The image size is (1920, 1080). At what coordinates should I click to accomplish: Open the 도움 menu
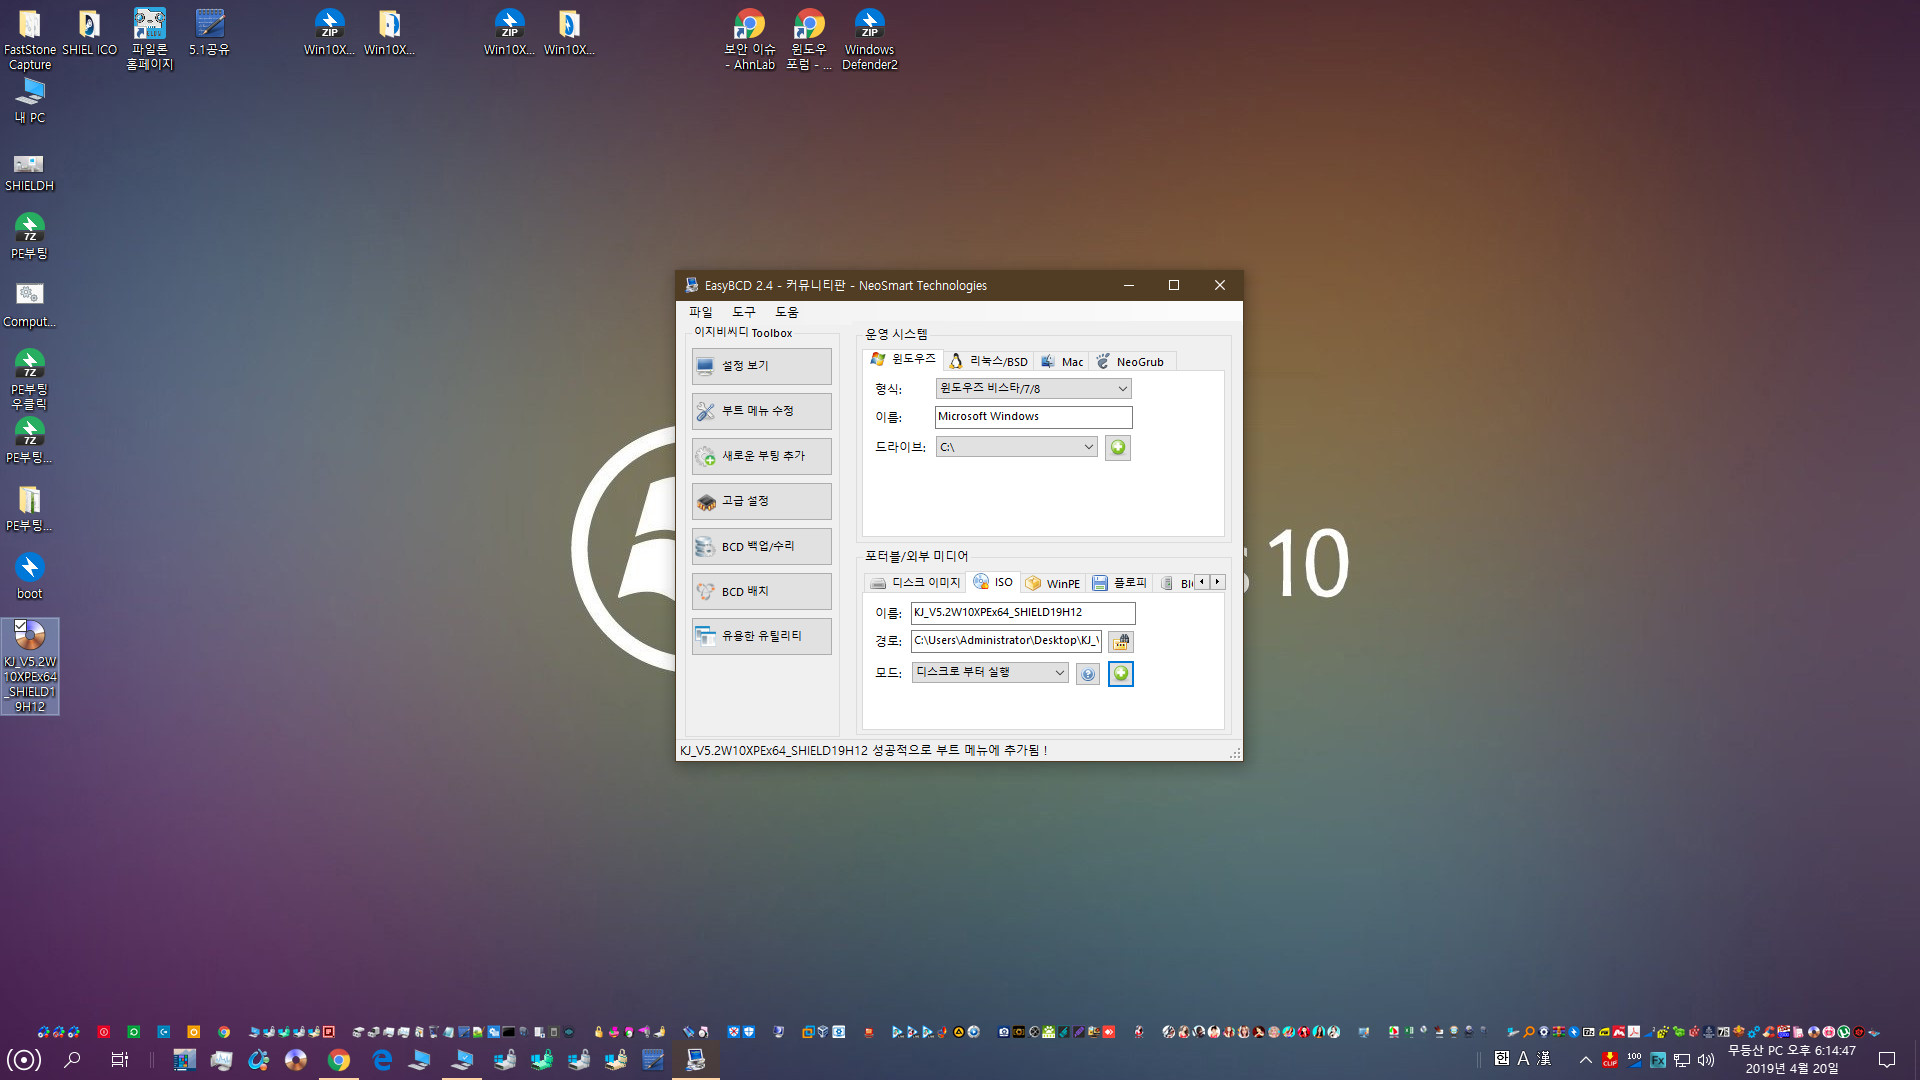(x=786, y=312)
